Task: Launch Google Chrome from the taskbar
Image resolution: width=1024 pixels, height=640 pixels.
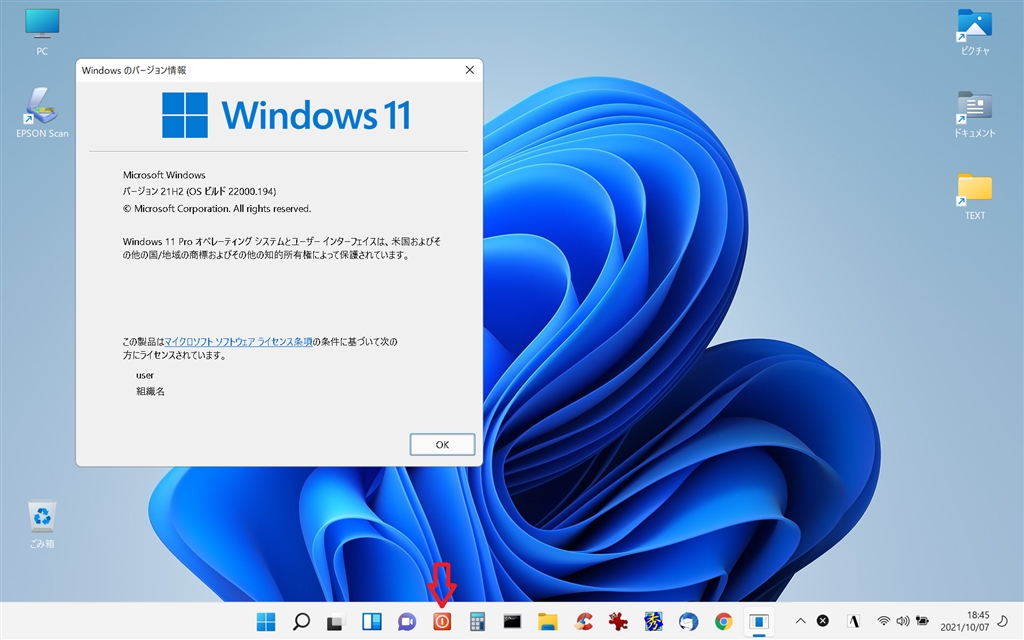Action: pyautogui.click(x=723, y=622)
